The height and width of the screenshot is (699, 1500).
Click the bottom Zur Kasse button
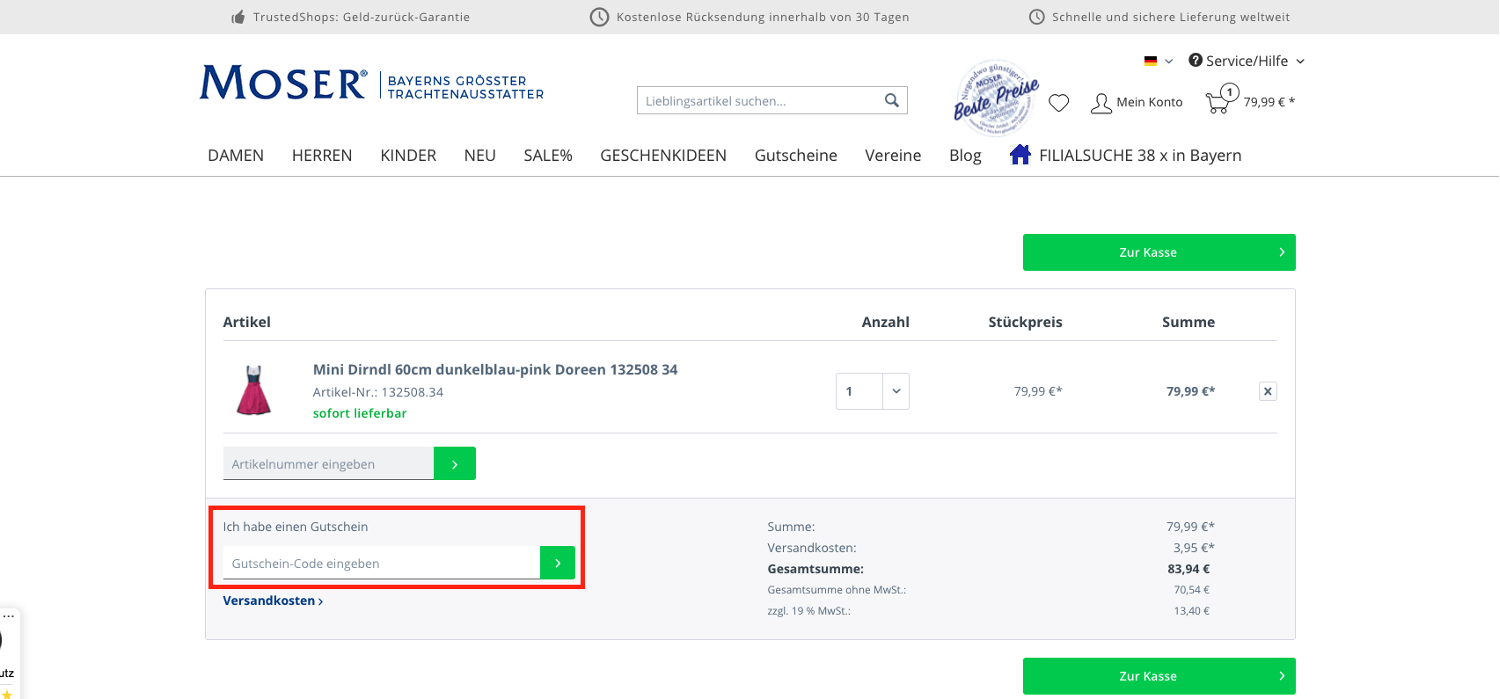point(1159,676)
